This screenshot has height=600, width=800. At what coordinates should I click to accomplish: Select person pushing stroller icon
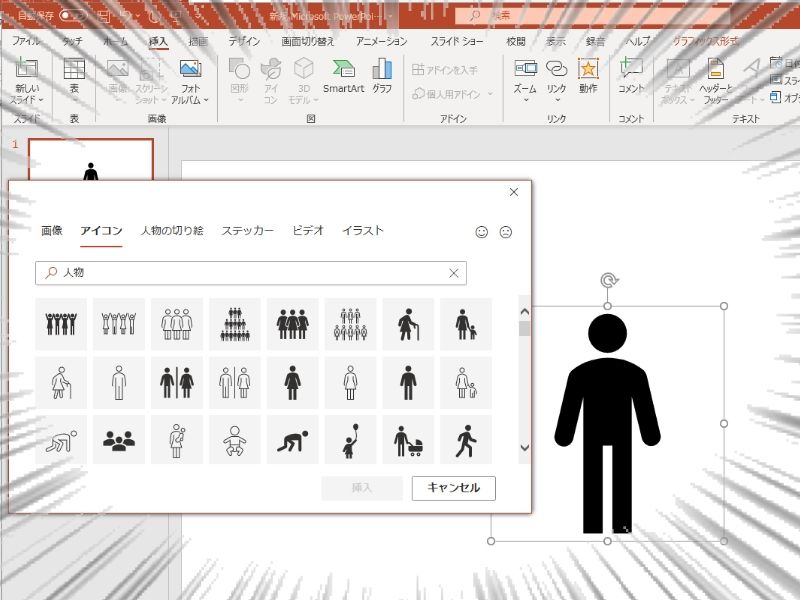tap(408, 440)
